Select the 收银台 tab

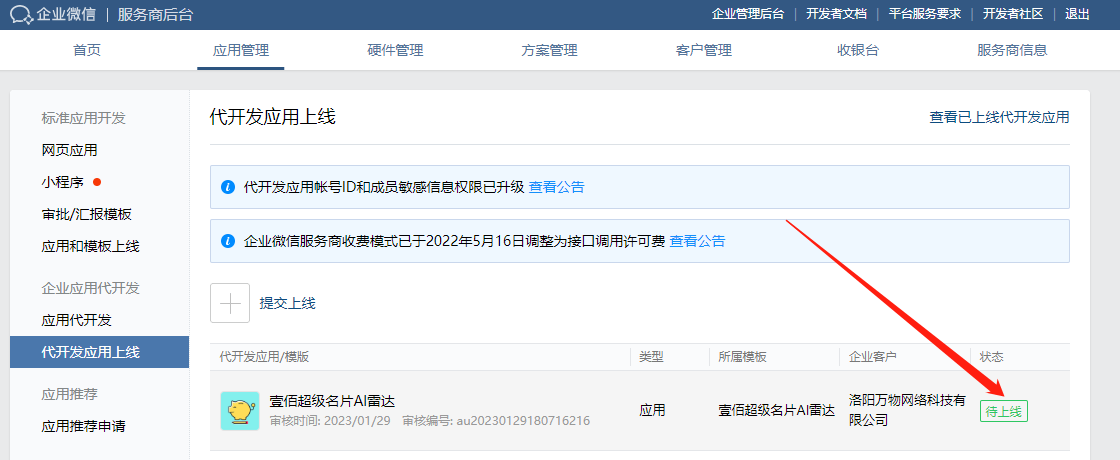tap(858, 51)
